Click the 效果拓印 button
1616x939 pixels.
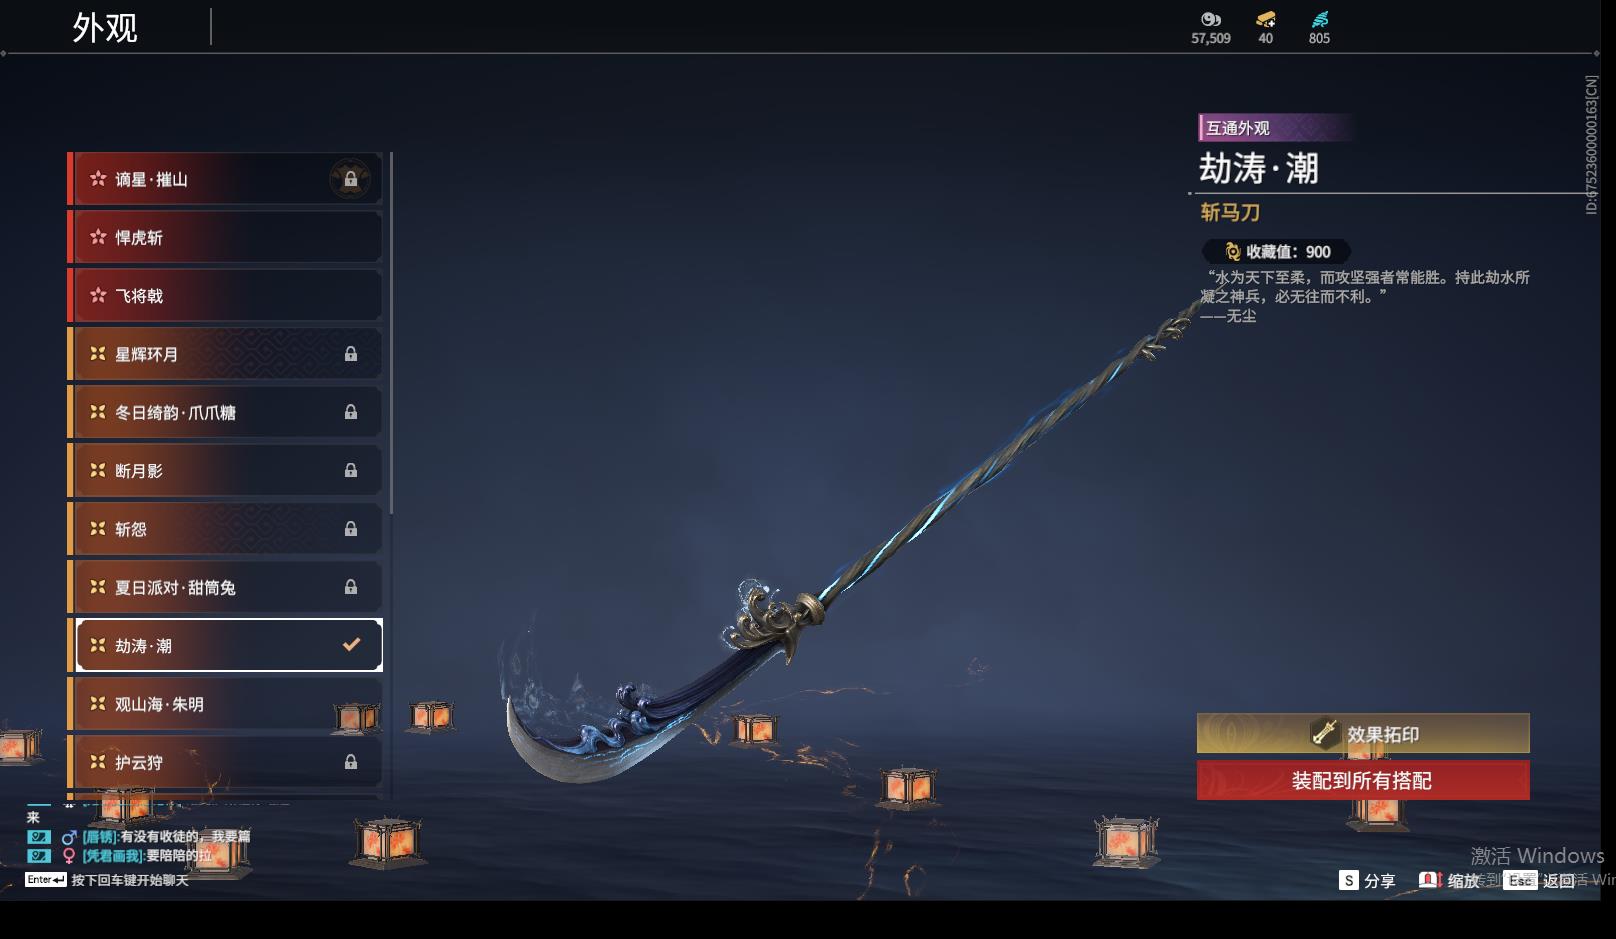(1363, 734)
